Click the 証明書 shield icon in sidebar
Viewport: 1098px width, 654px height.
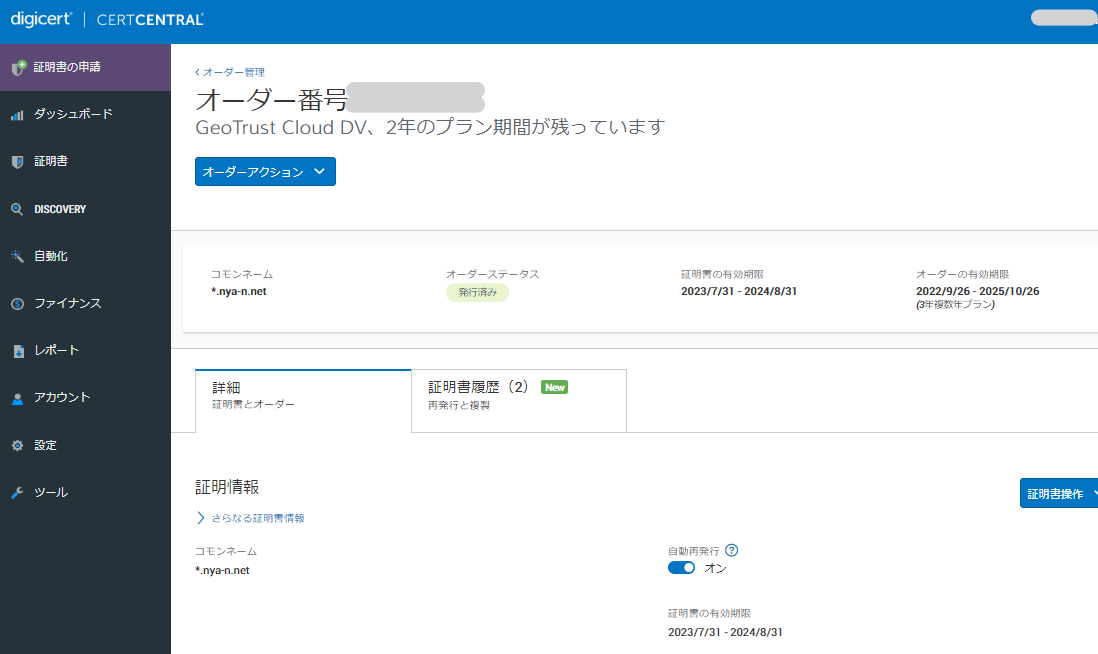[x=18, y=162]
